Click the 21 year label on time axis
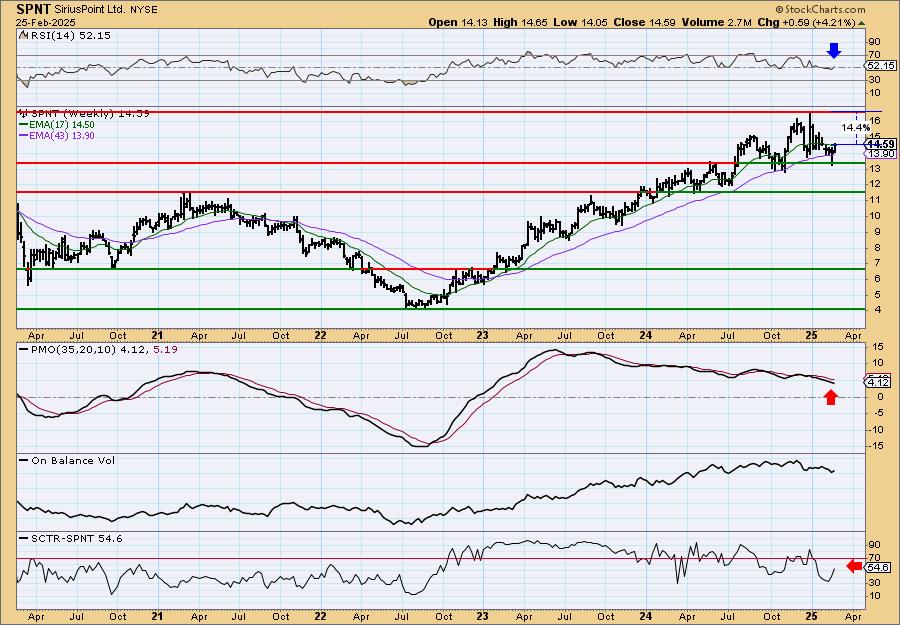900x625 pixels. (x=157, y=335)
